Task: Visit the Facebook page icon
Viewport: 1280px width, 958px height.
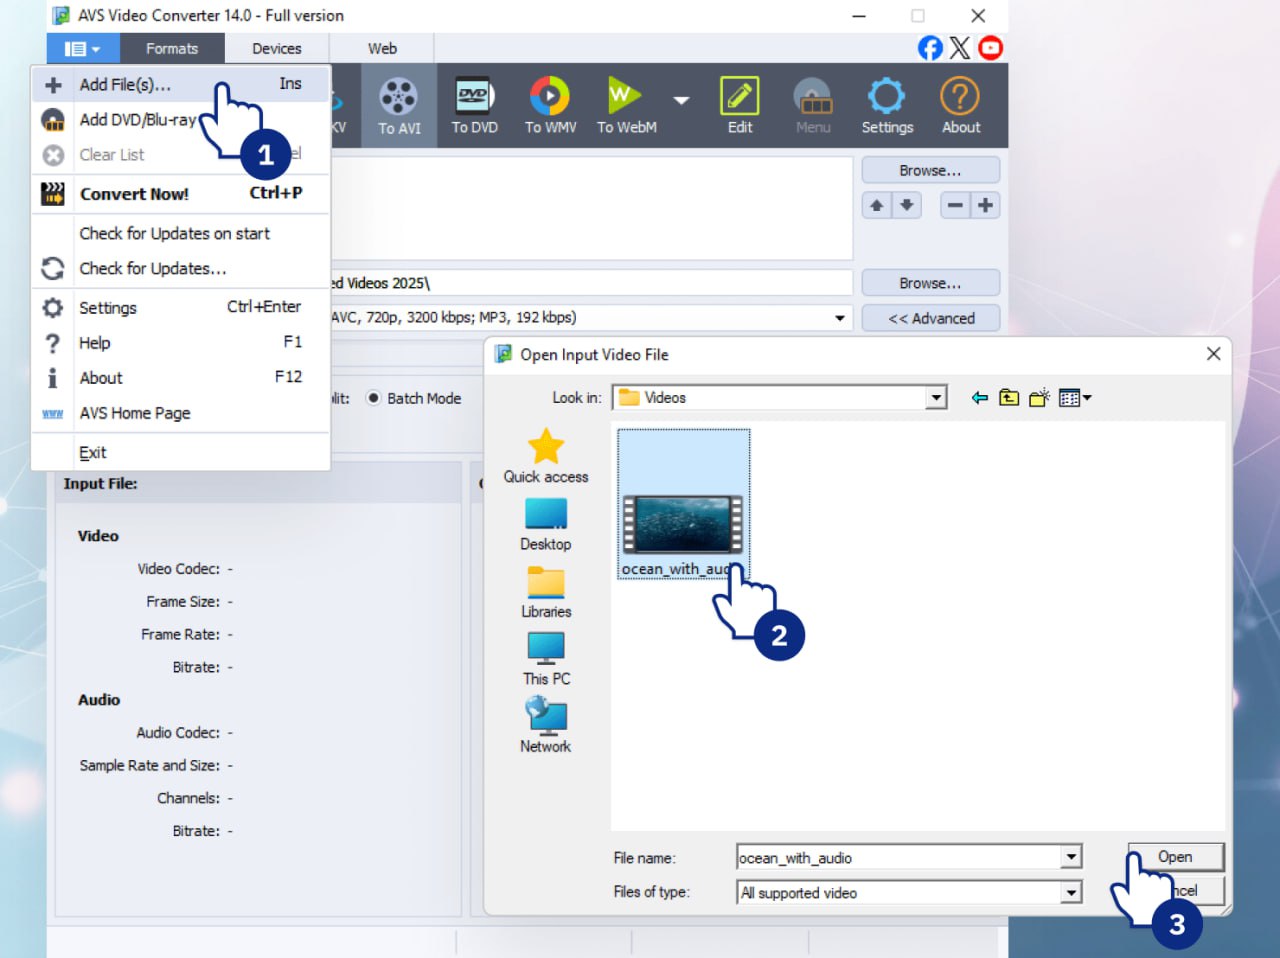Action: tap(929, 47)
